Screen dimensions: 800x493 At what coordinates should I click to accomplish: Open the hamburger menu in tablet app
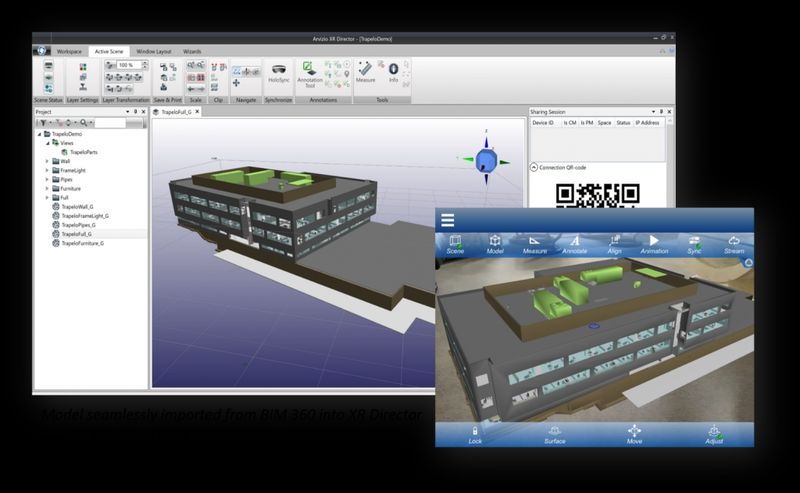(448, 220)
